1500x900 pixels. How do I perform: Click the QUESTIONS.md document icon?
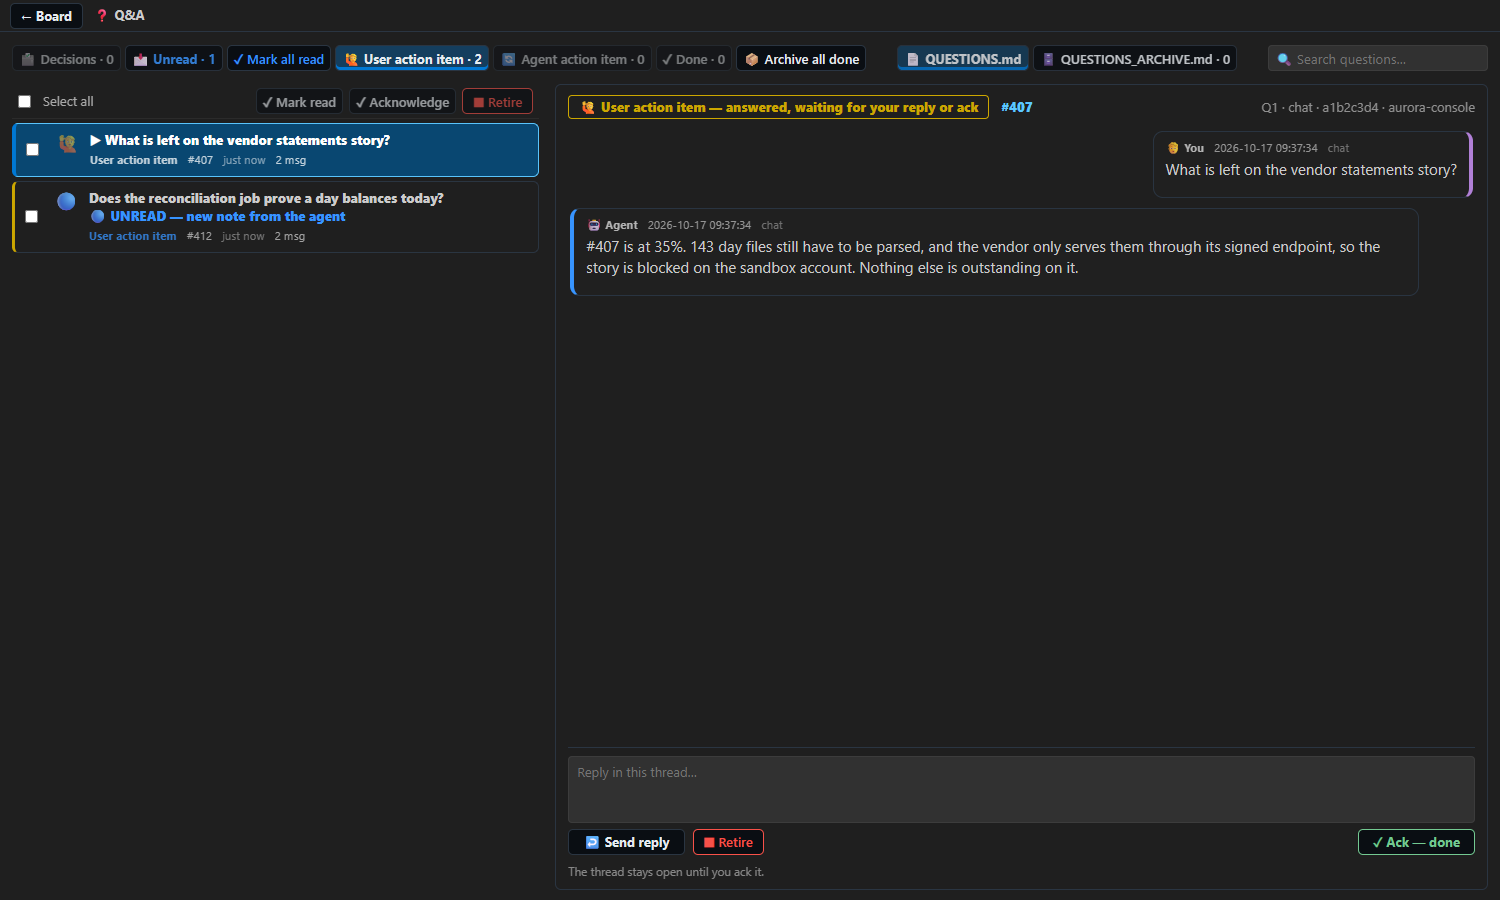coord(912,60)
